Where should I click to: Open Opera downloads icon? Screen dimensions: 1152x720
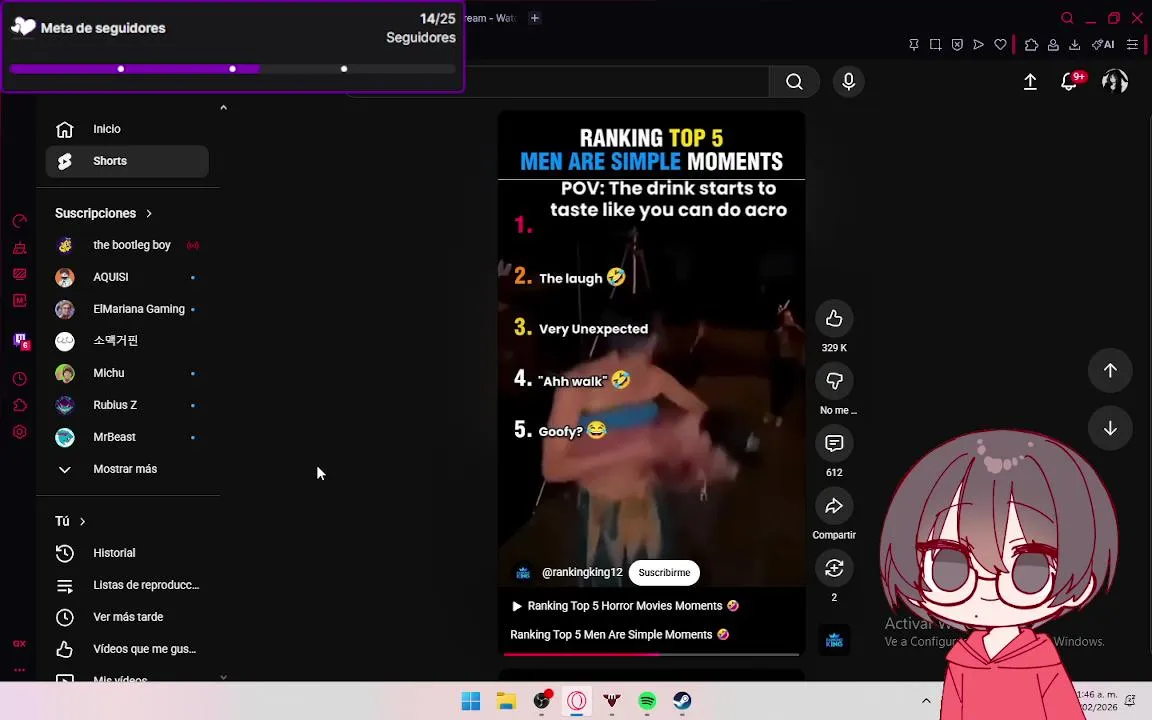tap(1075, 45)
